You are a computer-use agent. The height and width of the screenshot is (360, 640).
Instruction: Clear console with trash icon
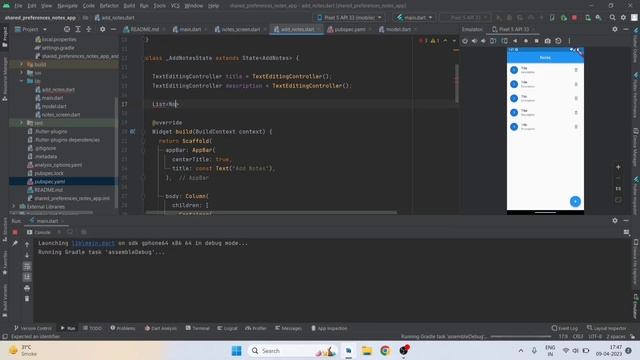[x=27, y=299]
